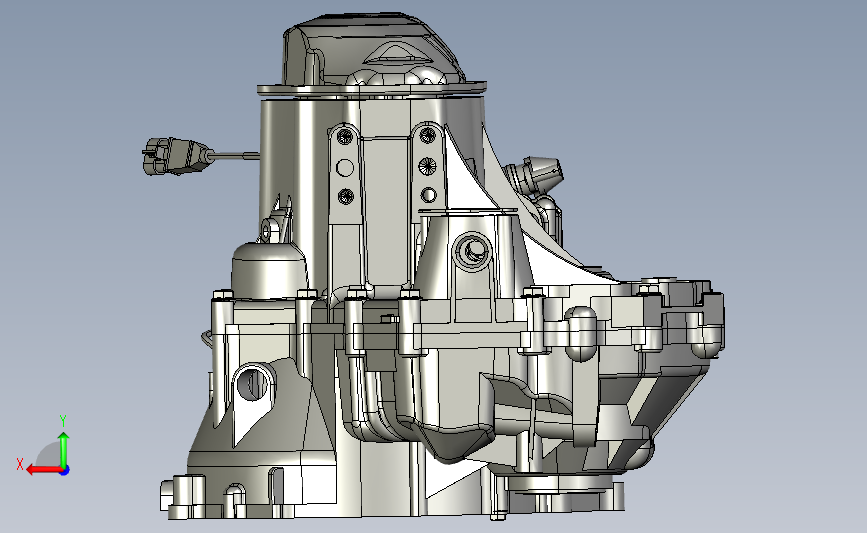Select the round opening on the lower-left bell housing

pyautogui.click(x=253, y=383)
